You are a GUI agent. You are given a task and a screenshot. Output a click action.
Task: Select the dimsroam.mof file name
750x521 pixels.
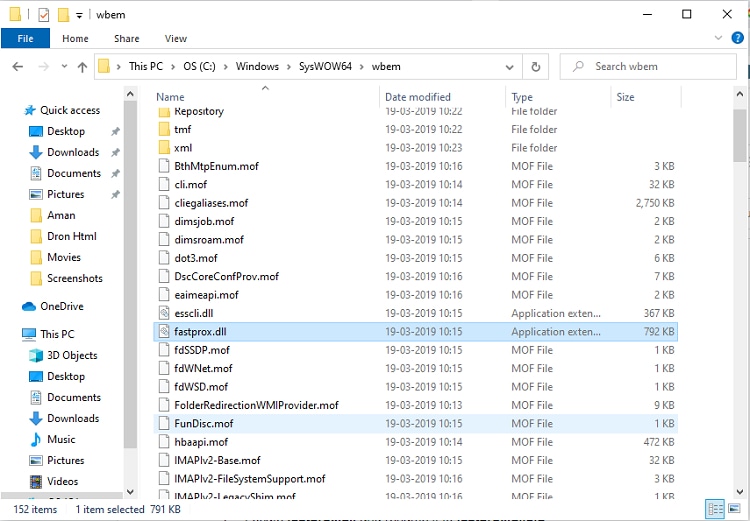(x=209, y=240)
